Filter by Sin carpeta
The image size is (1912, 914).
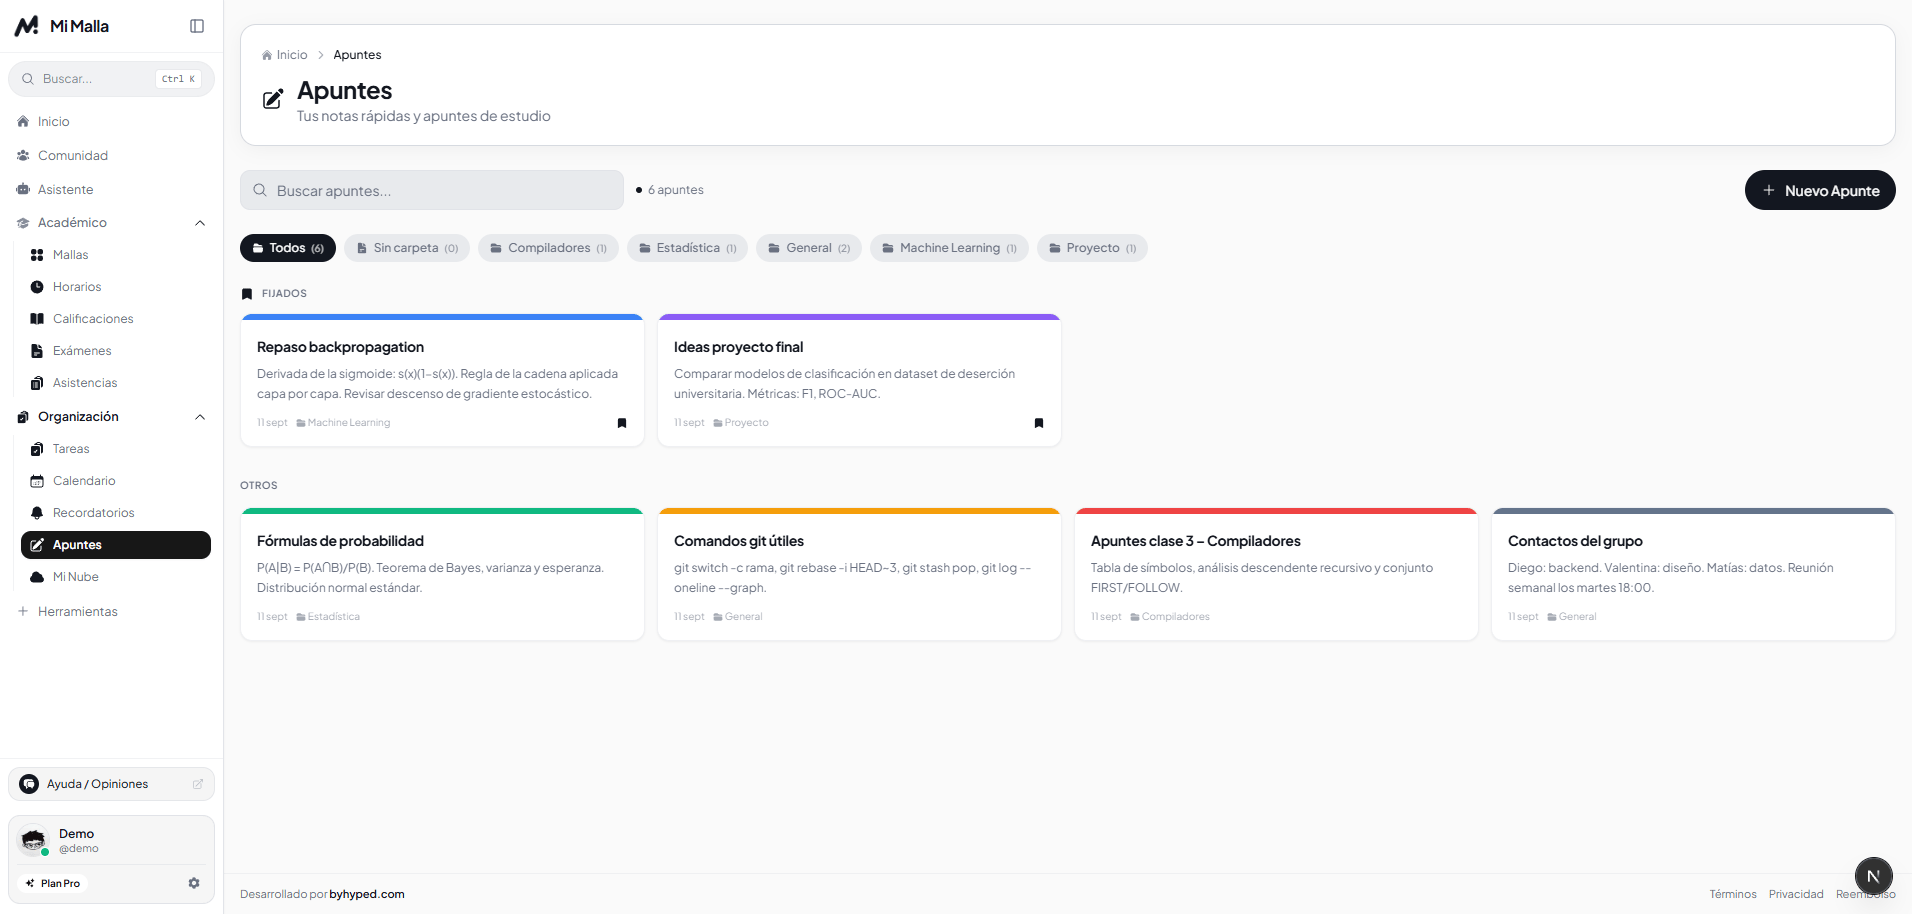pyautogui.click(x=407, y=248)
